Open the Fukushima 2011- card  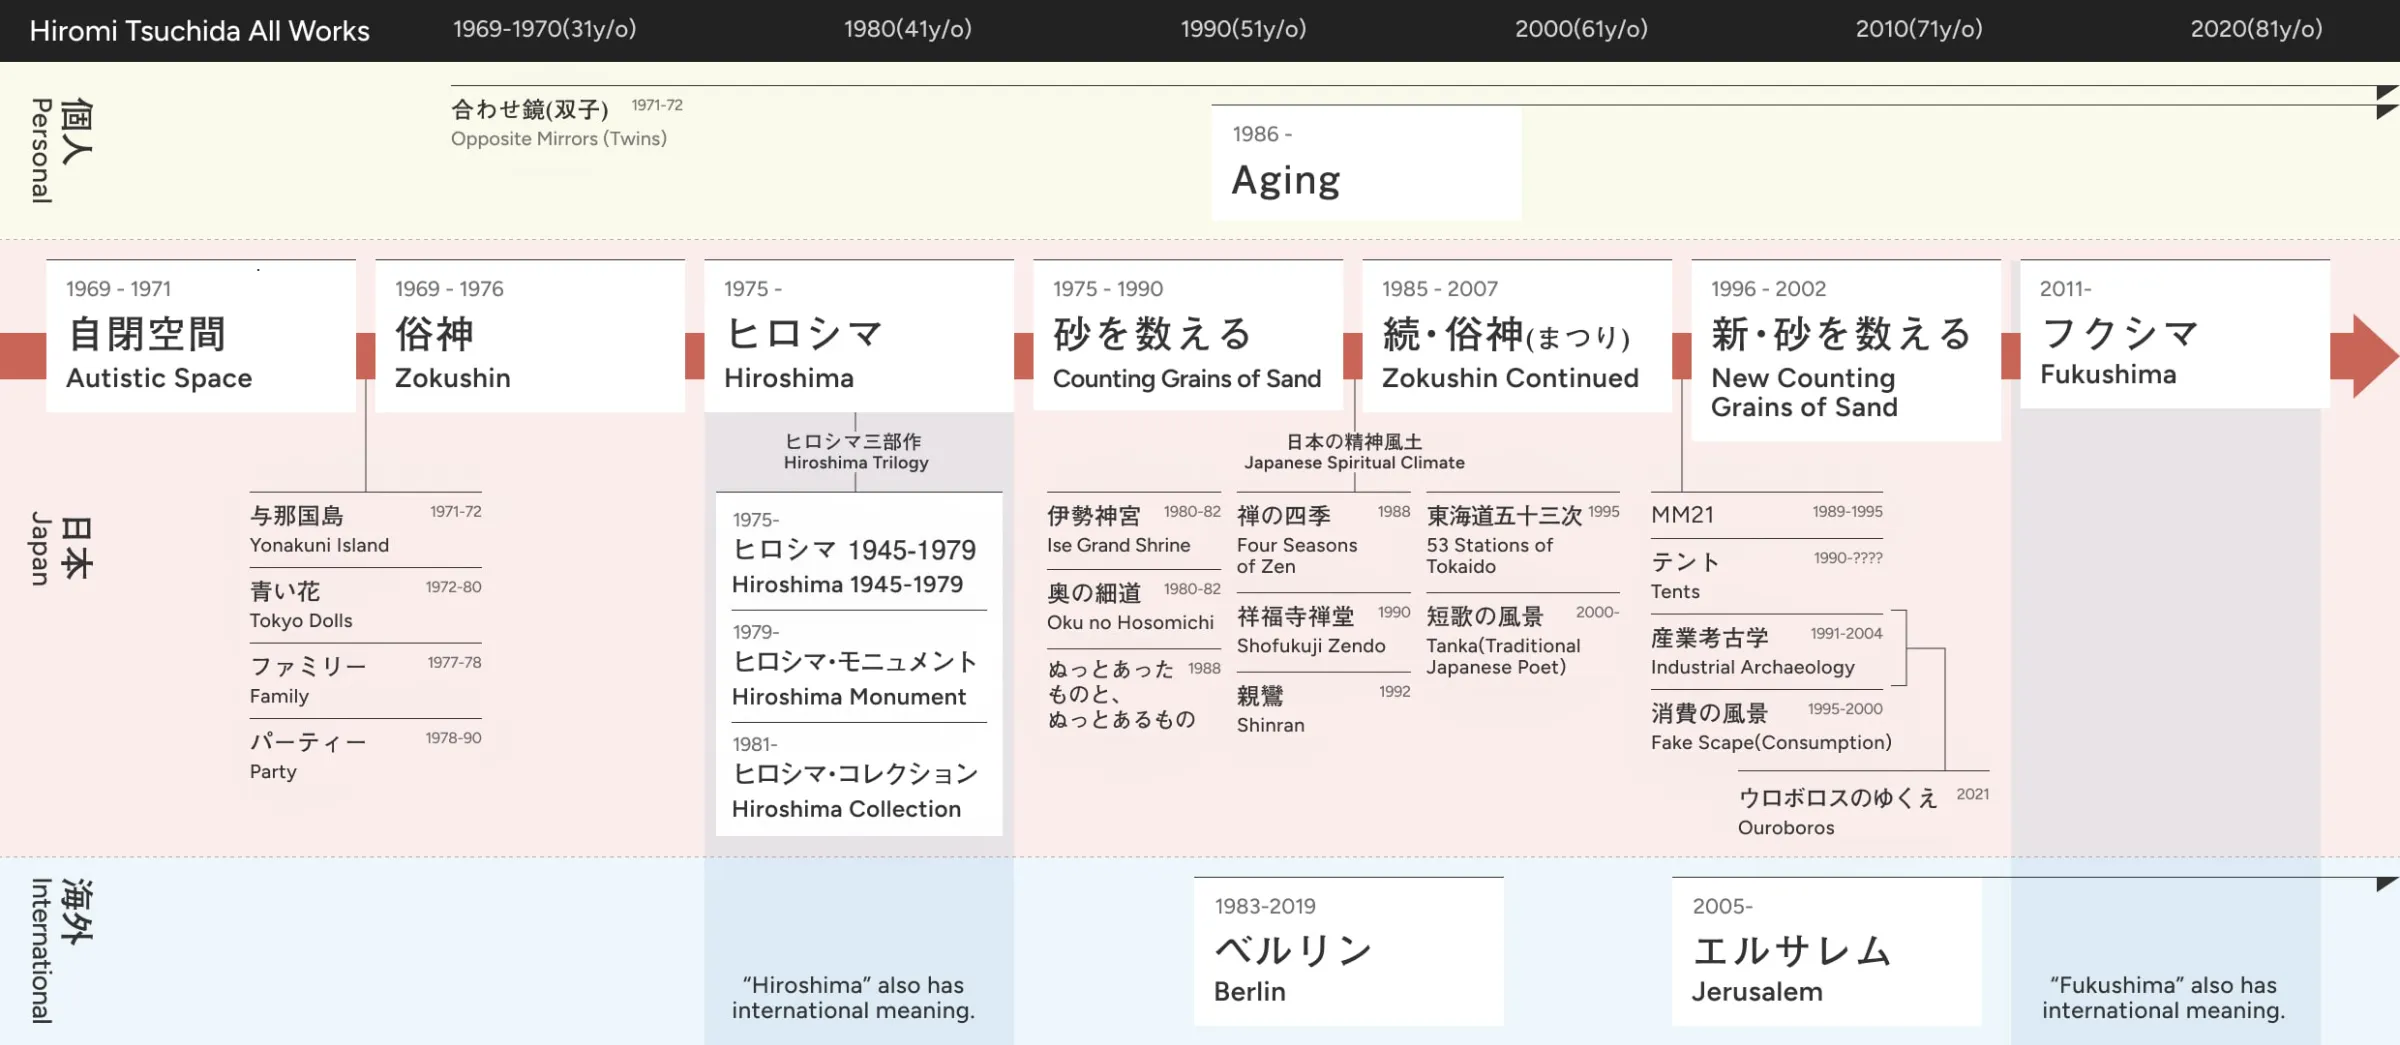(x=2175, y=334)
